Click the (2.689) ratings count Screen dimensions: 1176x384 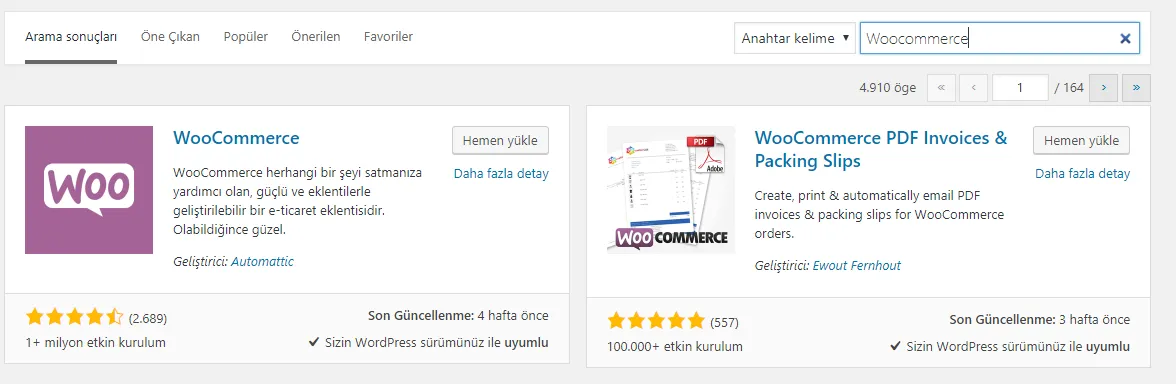pyautogui.click(x=148, y=319)
